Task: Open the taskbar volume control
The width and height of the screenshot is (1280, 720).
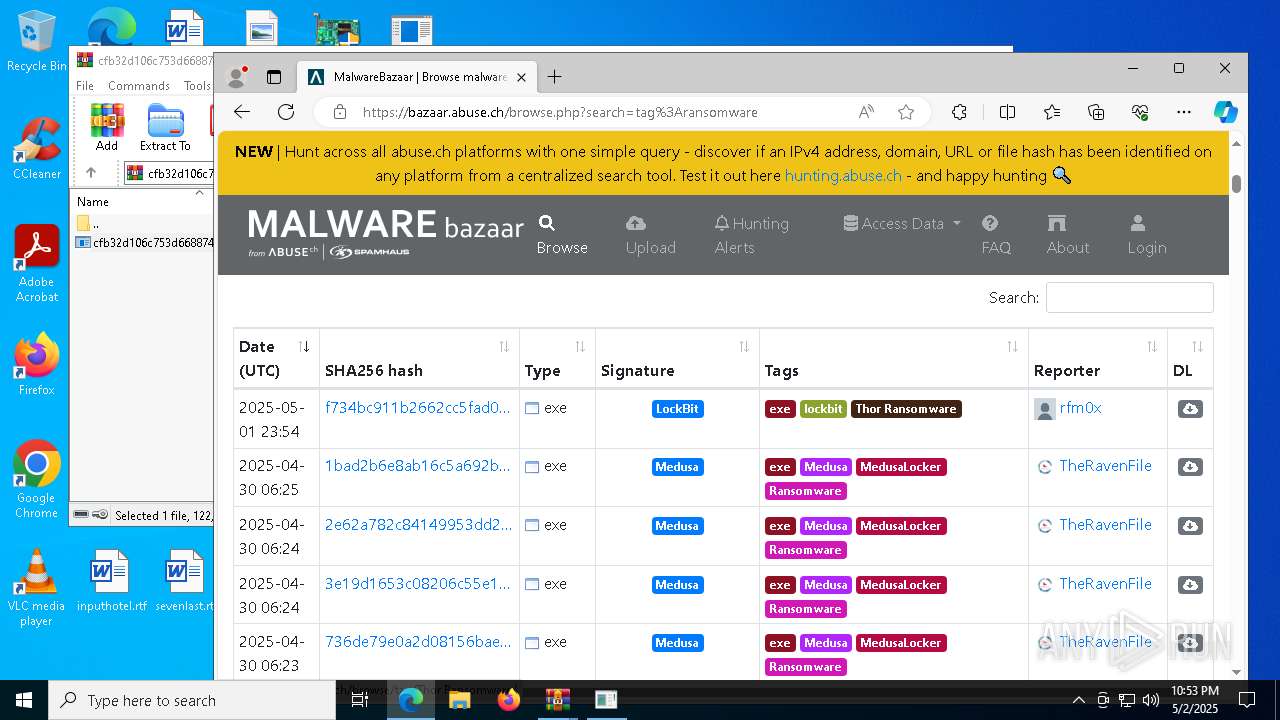Action: pos(1150,700)
